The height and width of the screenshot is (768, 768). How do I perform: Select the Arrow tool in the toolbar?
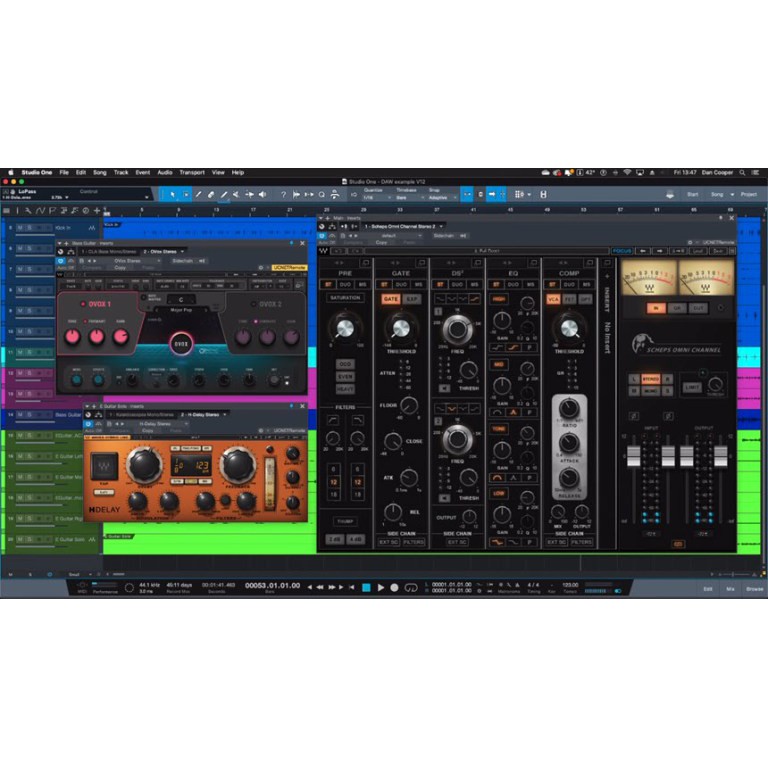pos(172,194)
